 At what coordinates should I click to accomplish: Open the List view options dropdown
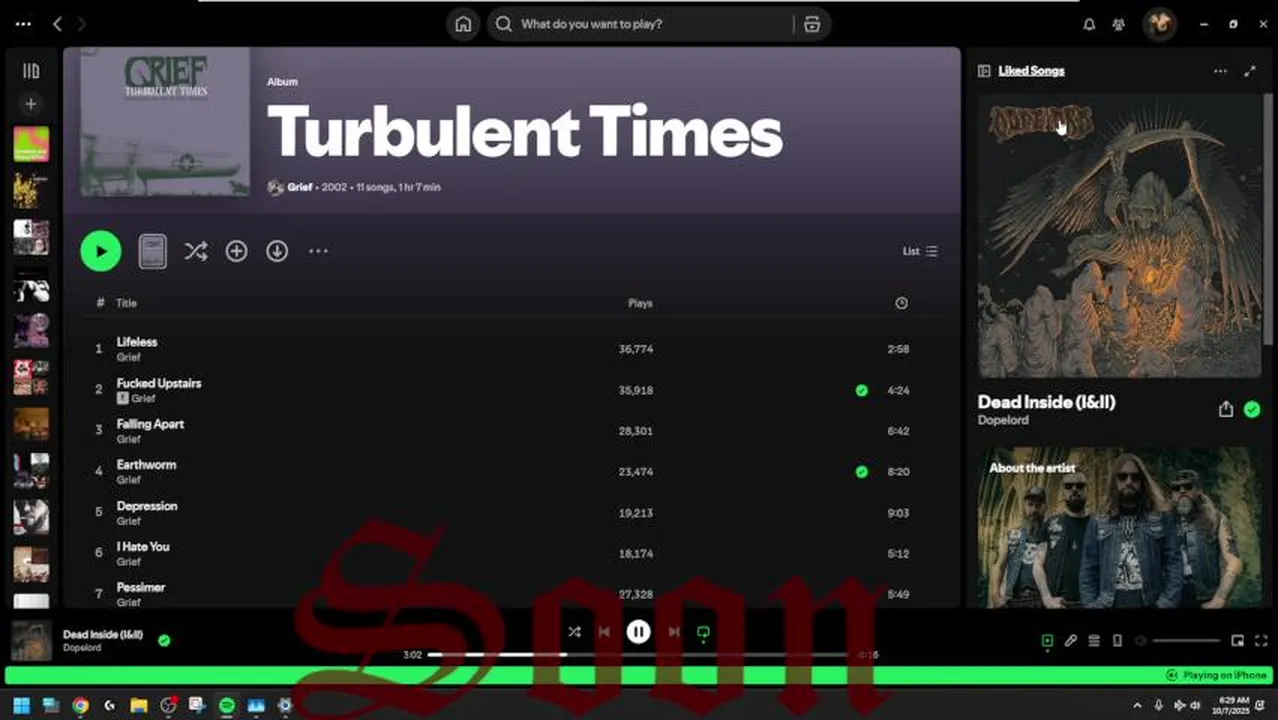click(920, 251)
